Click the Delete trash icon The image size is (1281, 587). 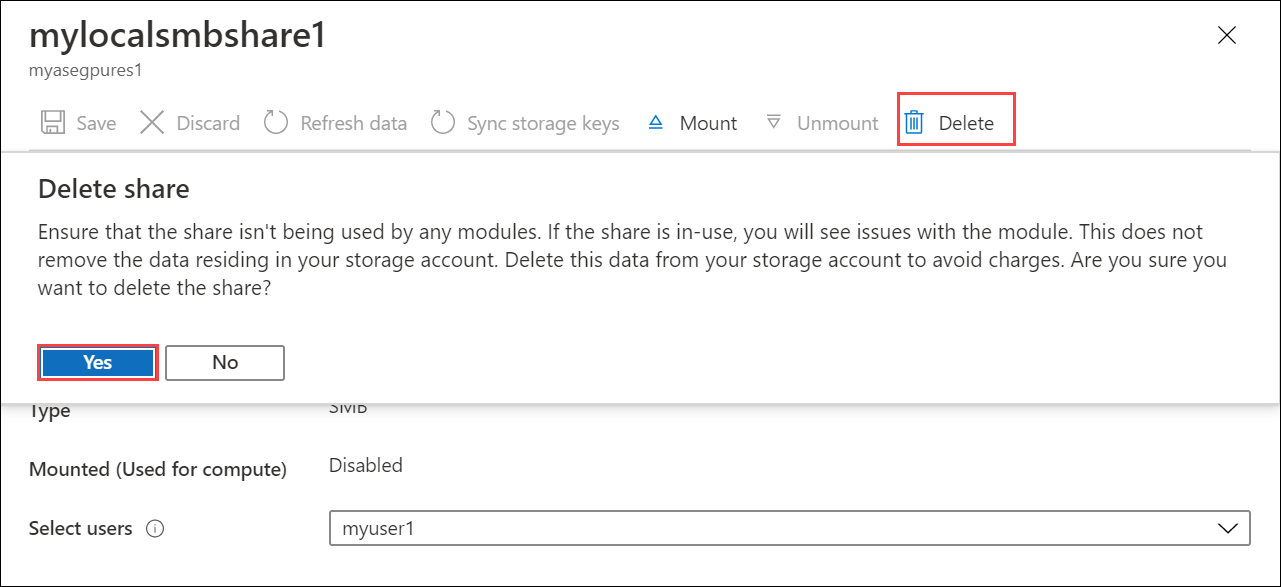coord(915,122)
